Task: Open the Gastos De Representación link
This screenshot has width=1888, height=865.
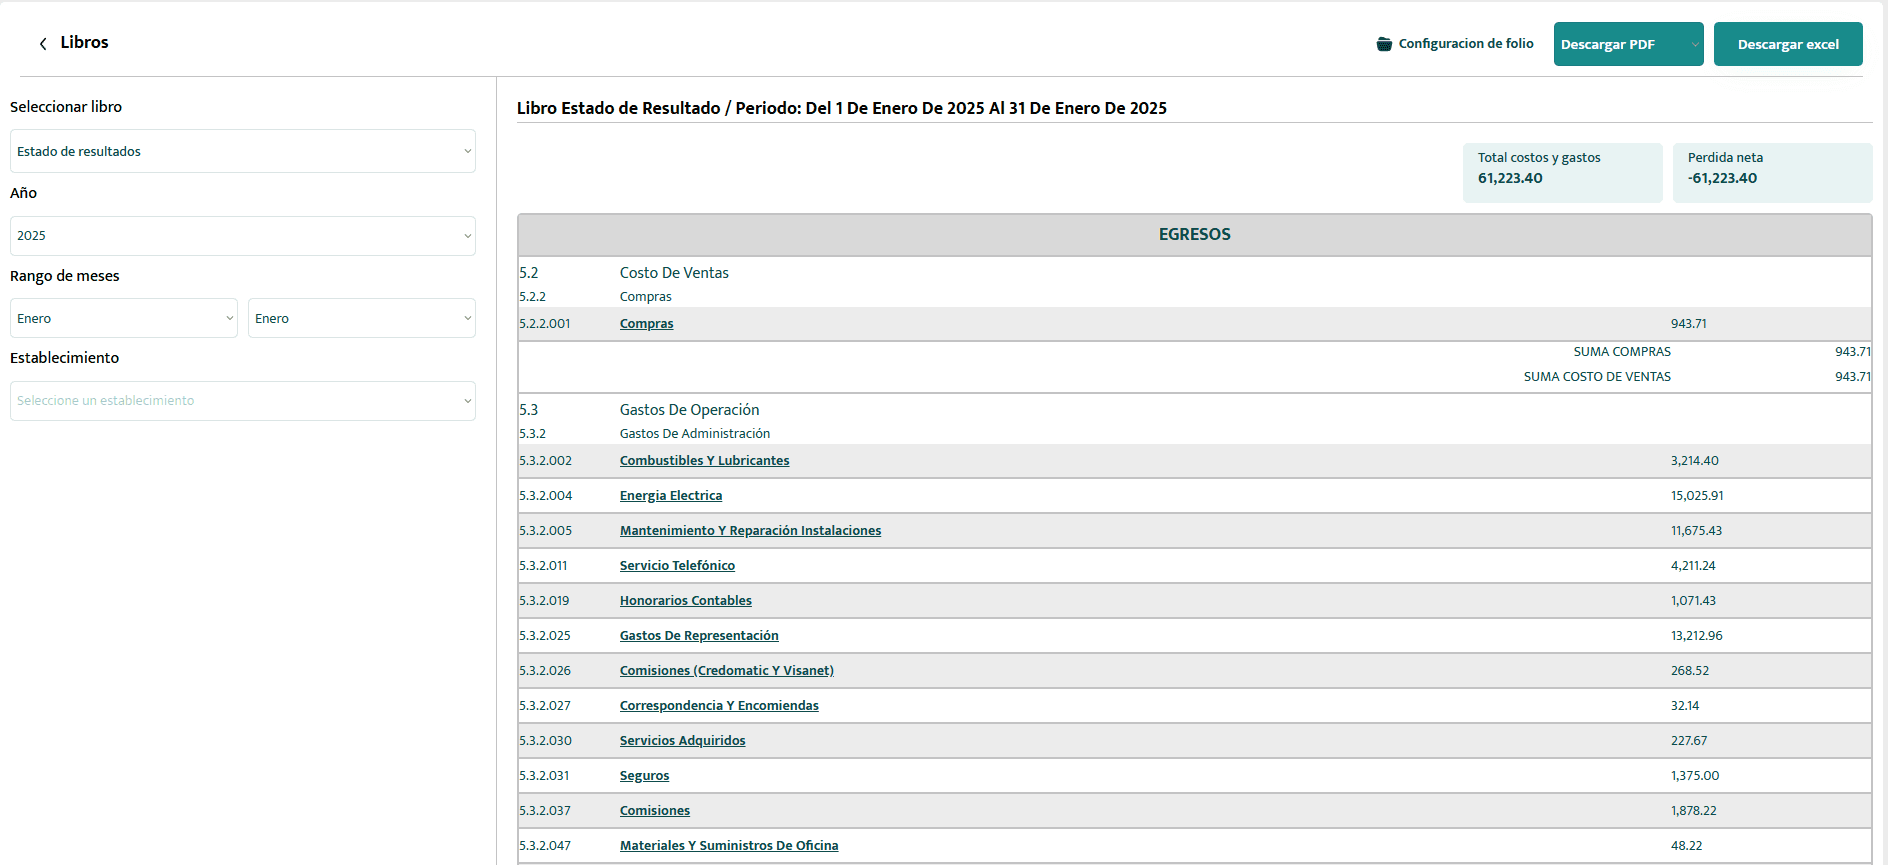Action: 699,636
